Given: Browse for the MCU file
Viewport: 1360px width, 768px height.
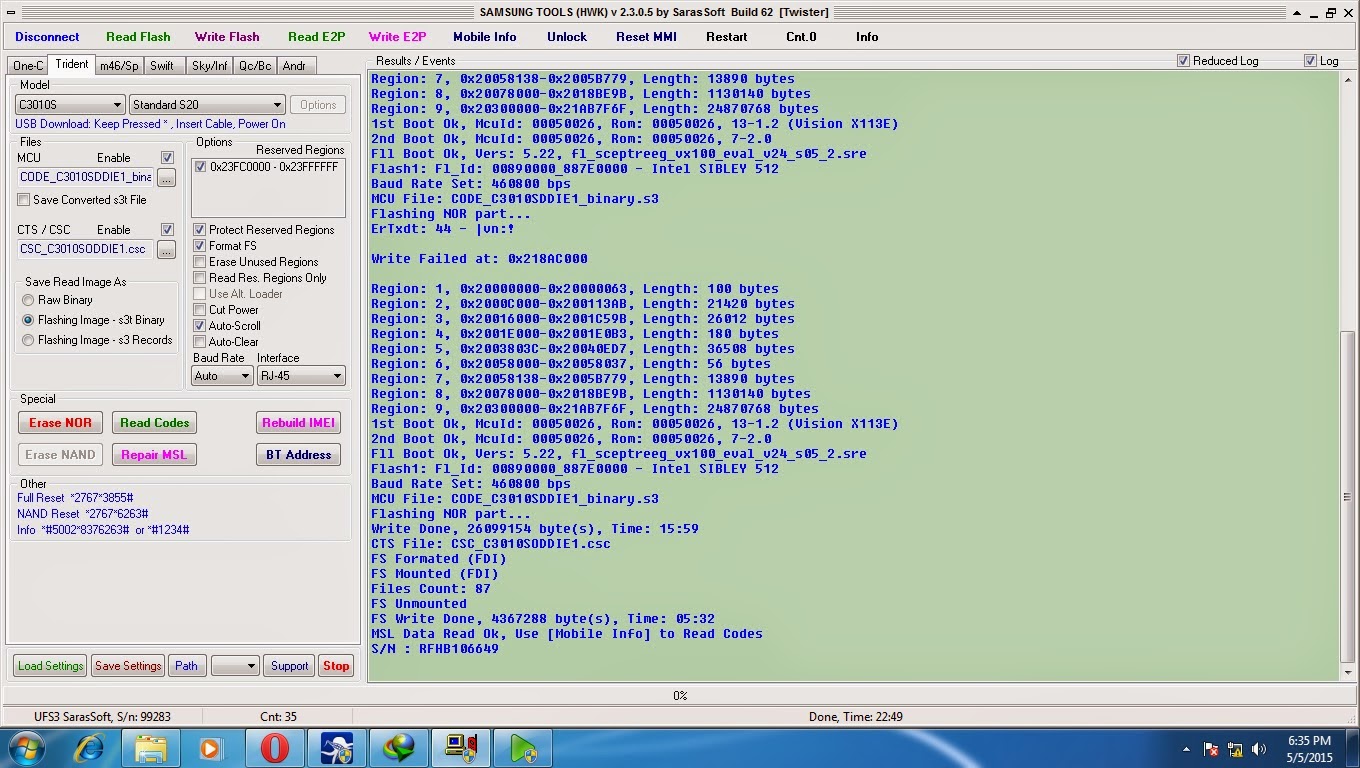Looking at the screenshot, I should click(166, 177).
